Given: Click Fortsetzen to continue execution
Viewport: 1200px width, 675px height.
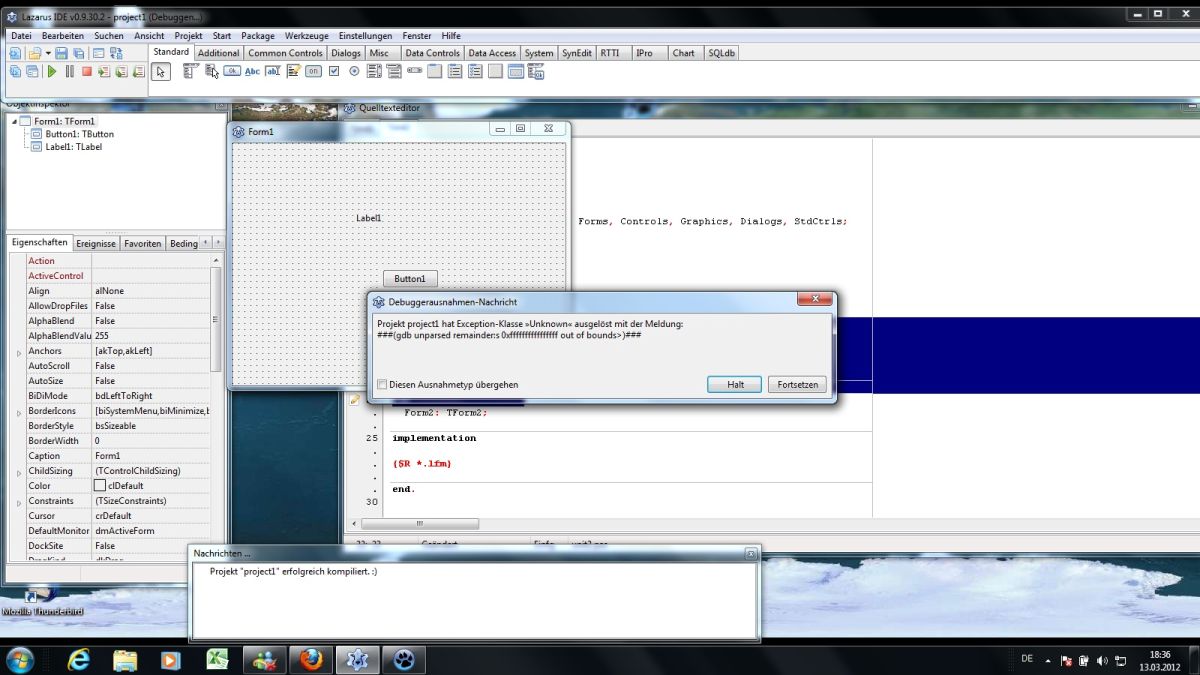Looking at the screenshot, I should point(798,385).
